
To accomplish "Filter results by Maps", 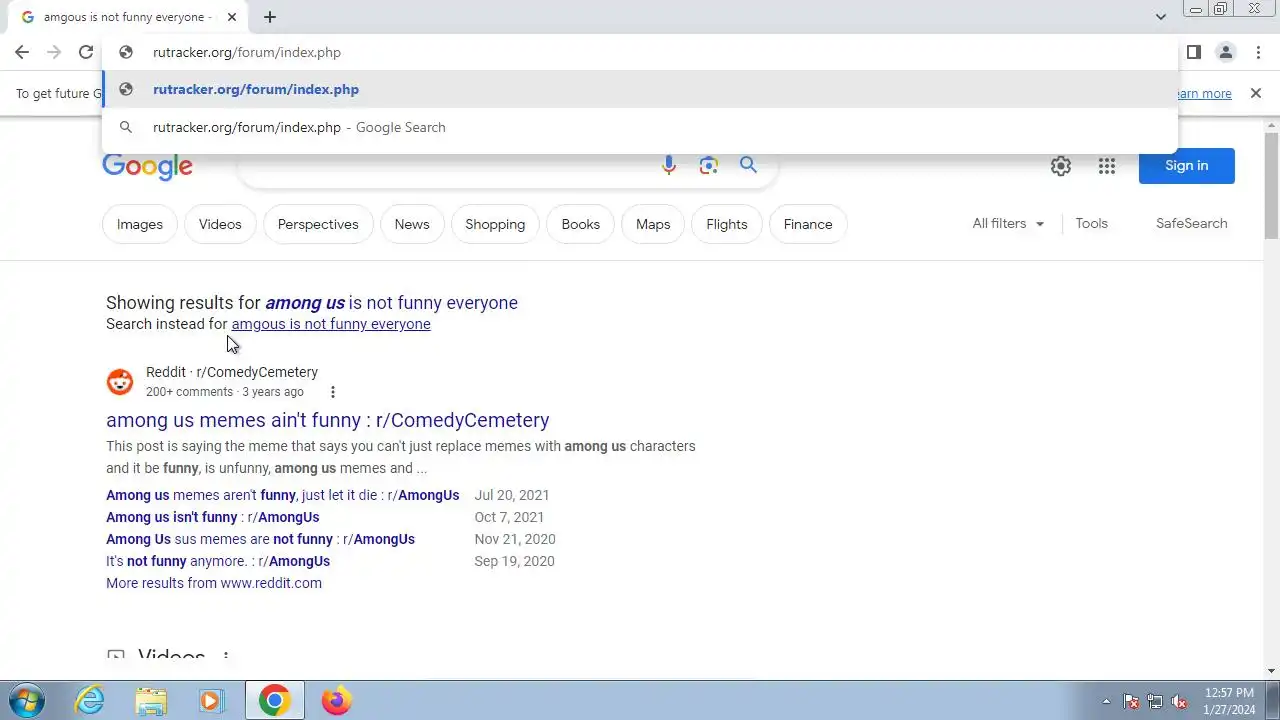I will coord(653,224).
